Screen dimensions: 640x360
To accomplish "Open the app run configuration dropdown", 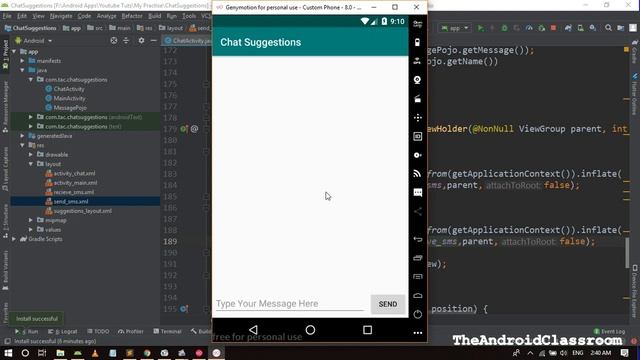I will pos(454,28).
